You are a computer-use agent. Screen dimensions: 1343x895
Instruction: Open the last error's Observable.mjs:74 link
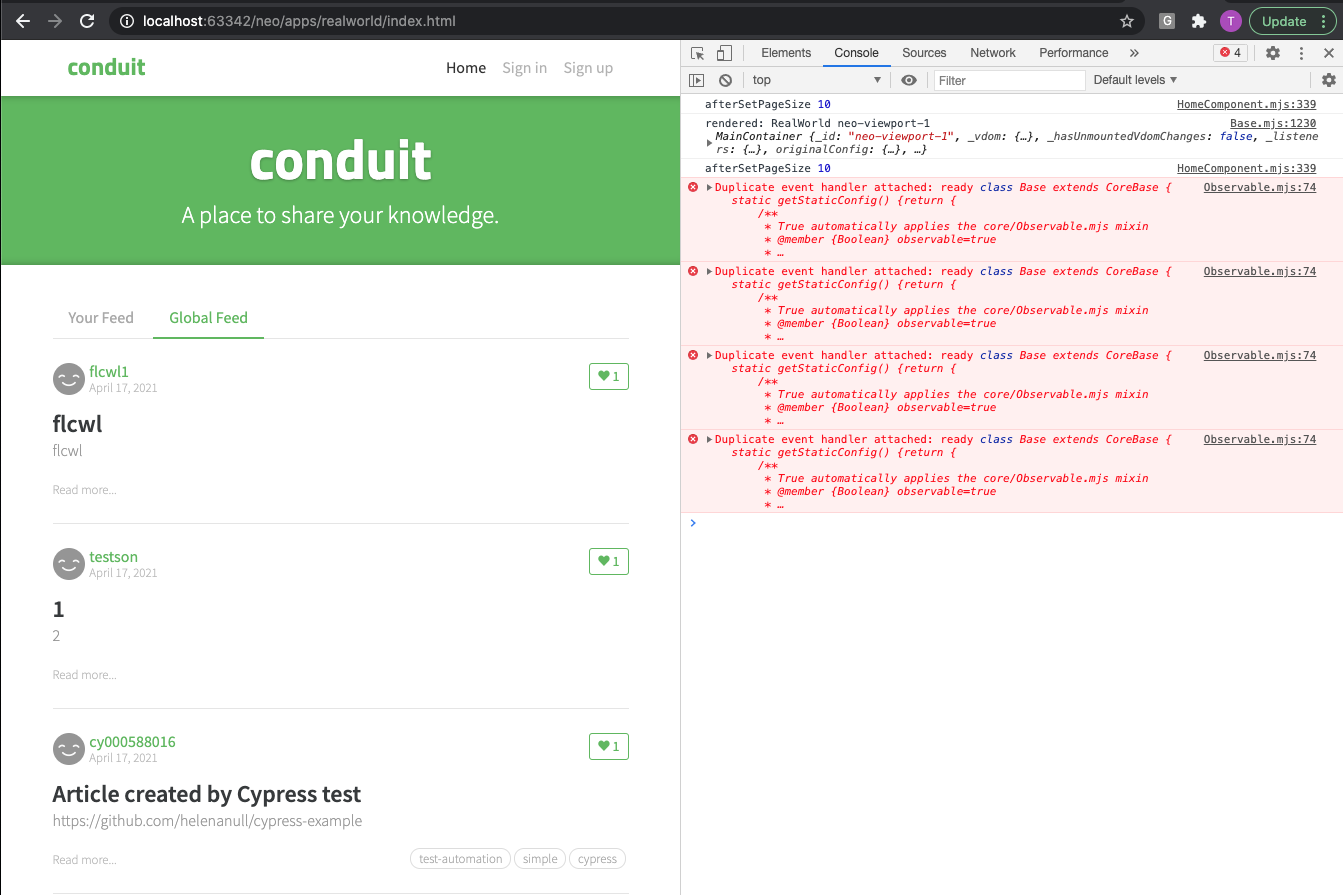[x=1260, y=439]
